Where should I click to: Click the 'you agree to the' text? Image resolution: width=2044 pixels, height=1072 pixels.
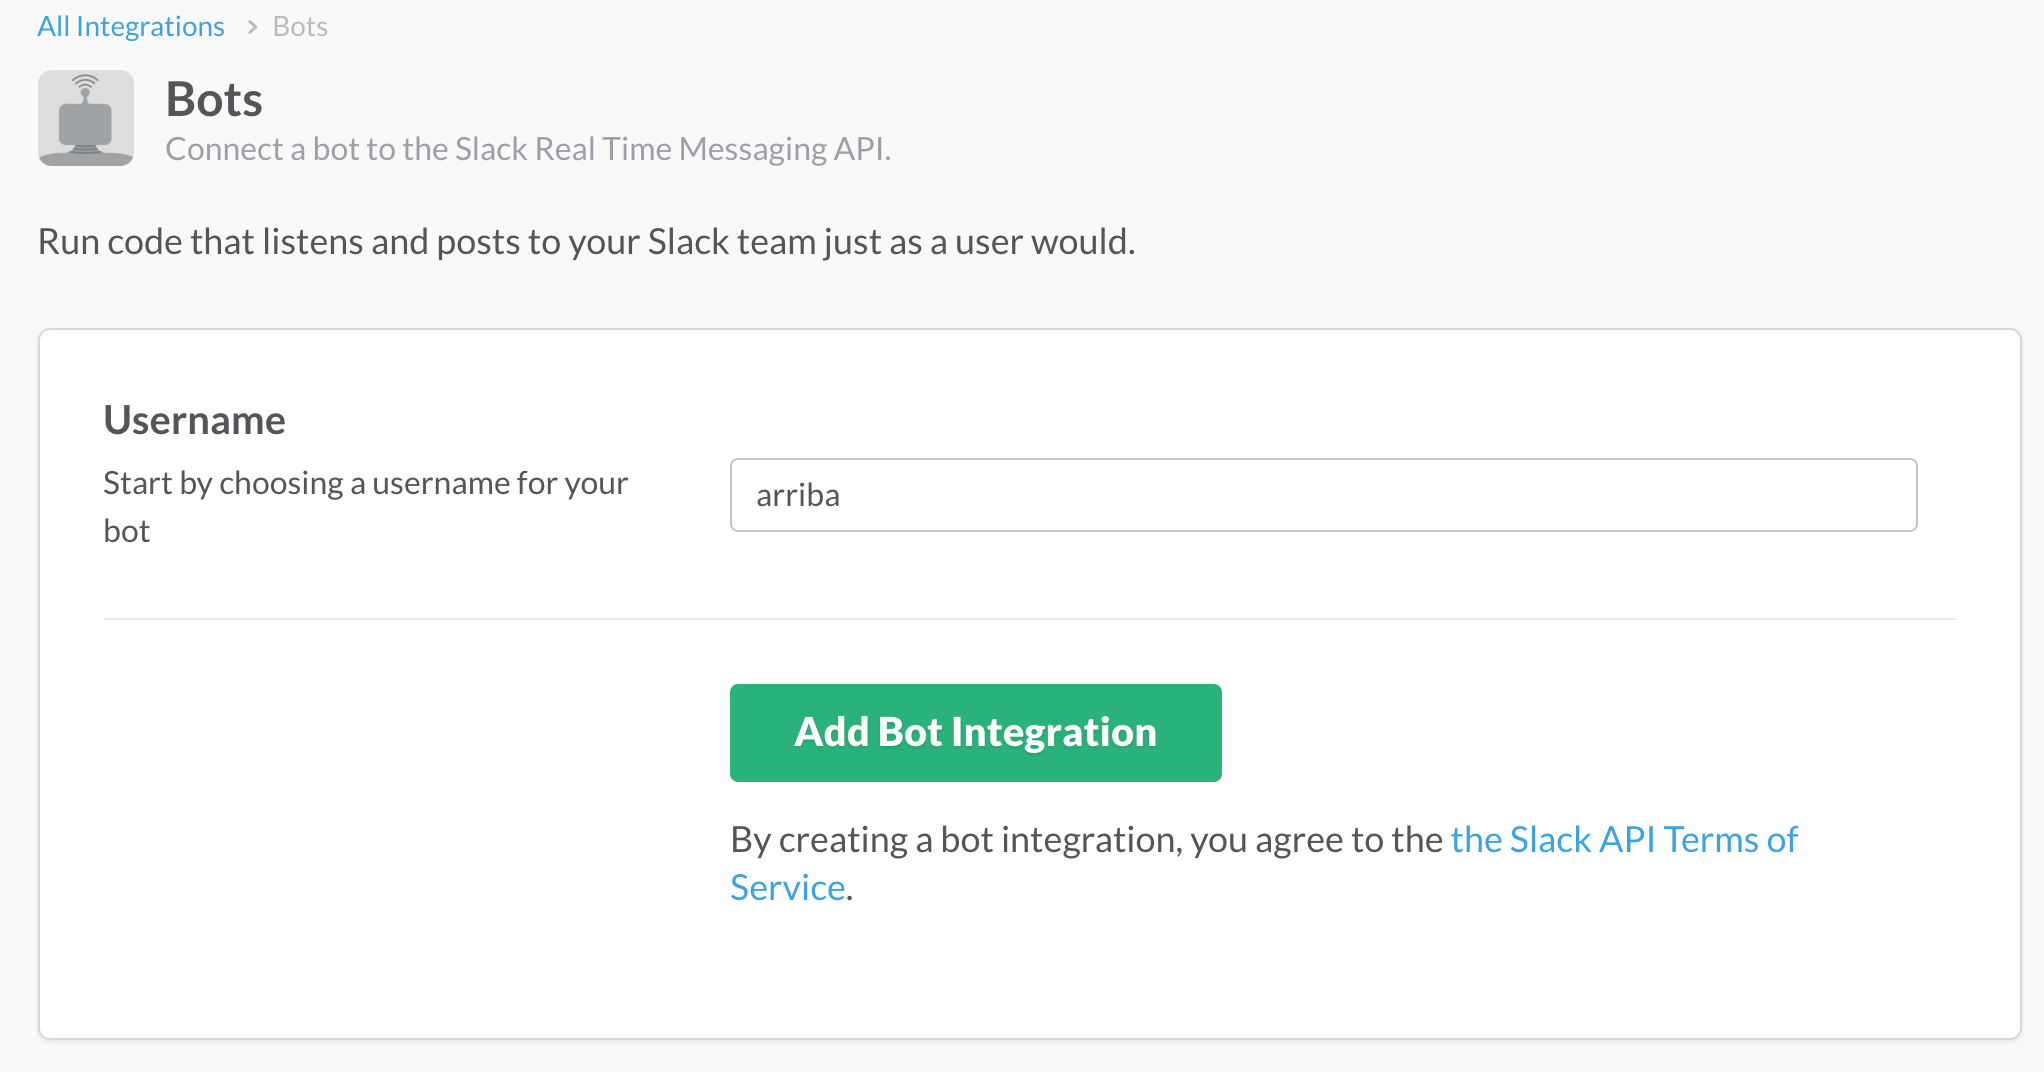(1316, 840)
